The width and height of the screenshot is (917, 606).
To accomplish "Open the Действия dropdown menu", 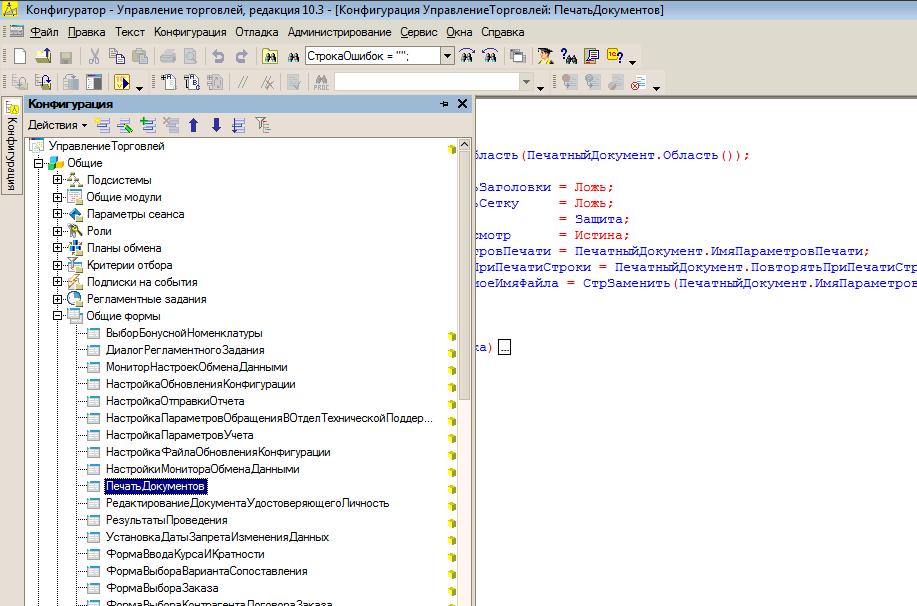I will pyautogui.click(x=57, y=125).
